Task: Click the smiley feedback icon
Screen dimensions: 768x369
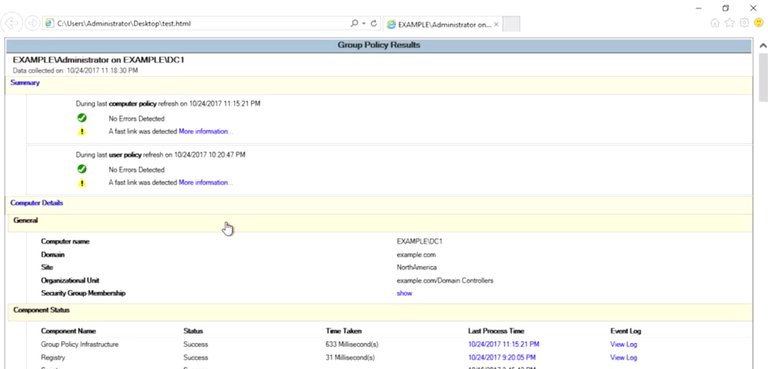Action: 759,23
